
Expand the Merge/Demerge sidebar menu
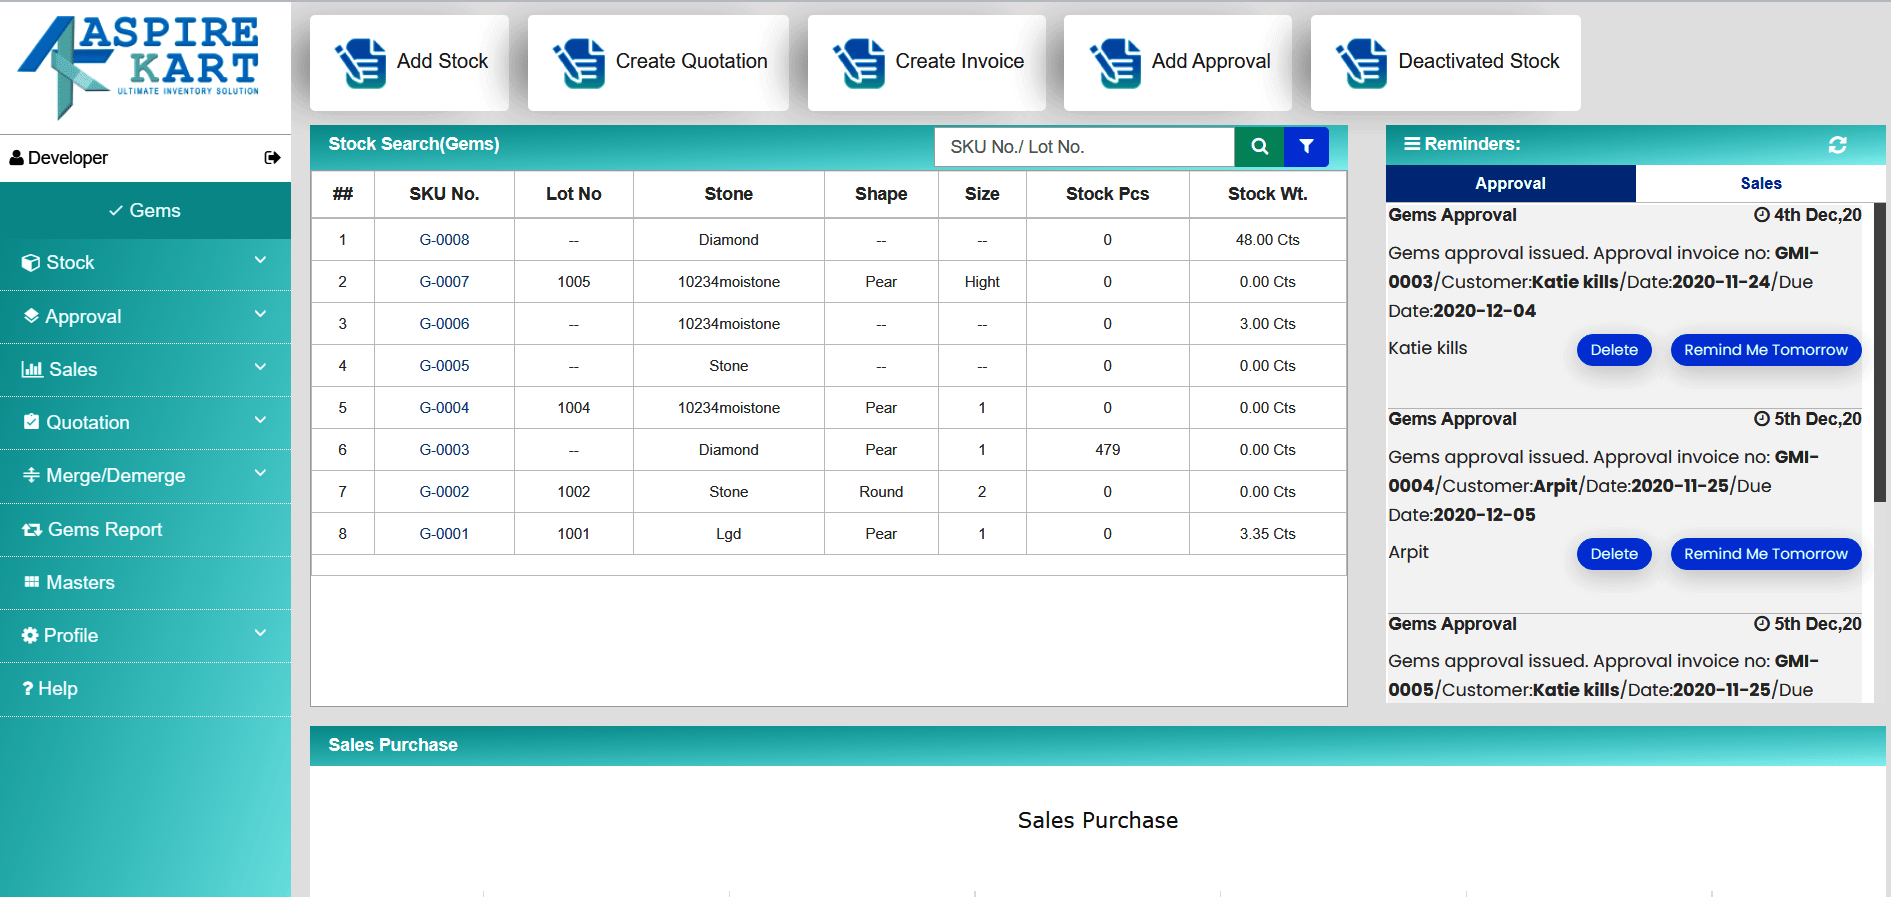145,476
